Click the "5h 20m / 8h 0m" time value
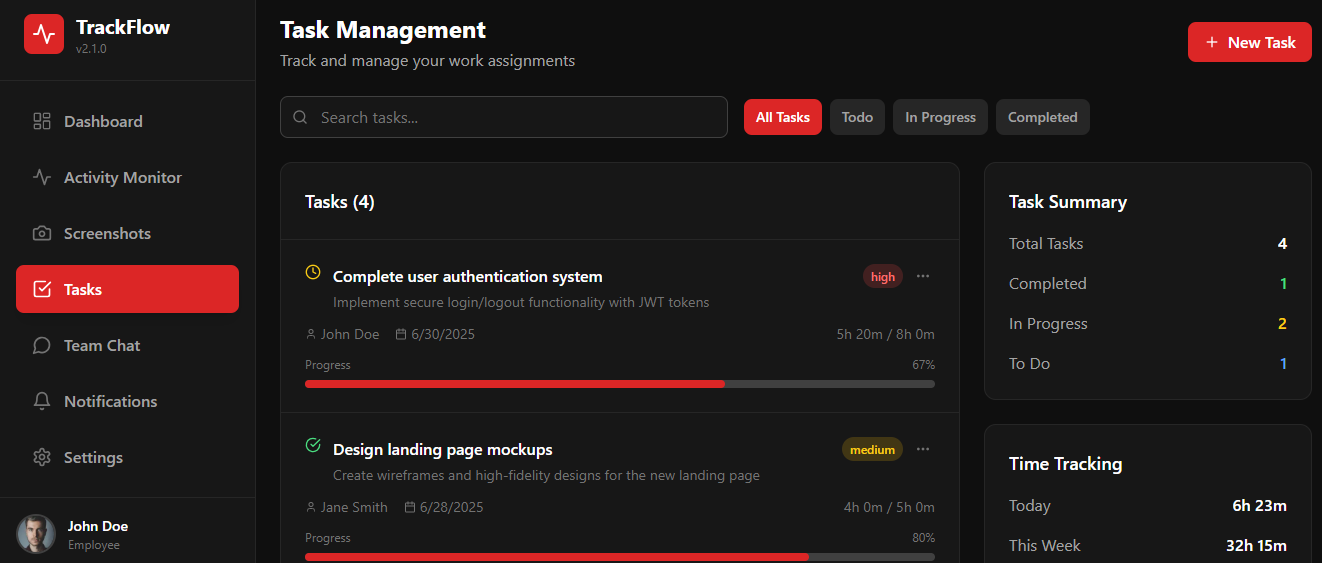 pyautogui.click(x=886, y=334)
